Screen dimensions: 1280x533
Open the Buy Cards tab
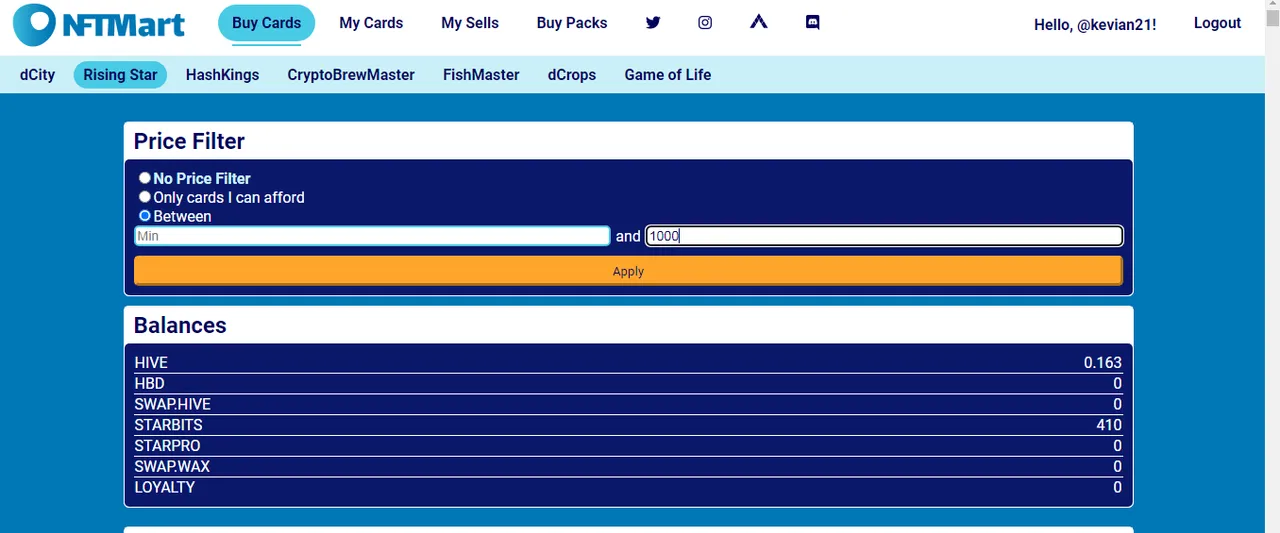click(x=266, y=23)
